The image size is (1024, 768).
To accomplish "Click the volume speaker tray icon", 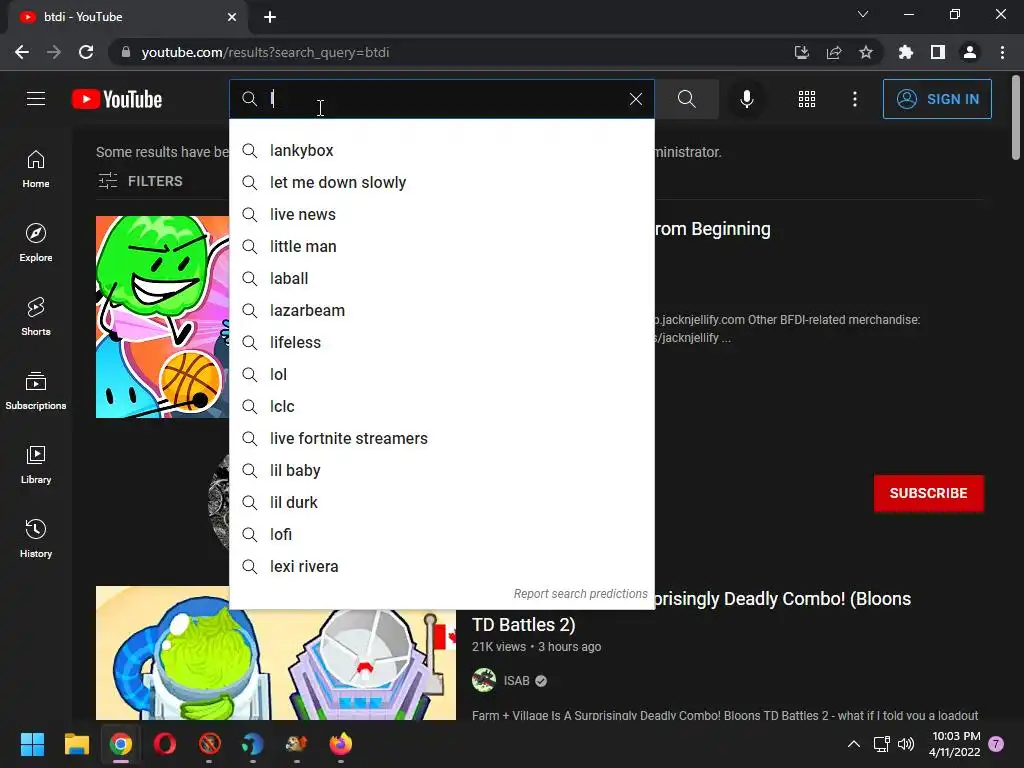I will (x=906, y=744).
